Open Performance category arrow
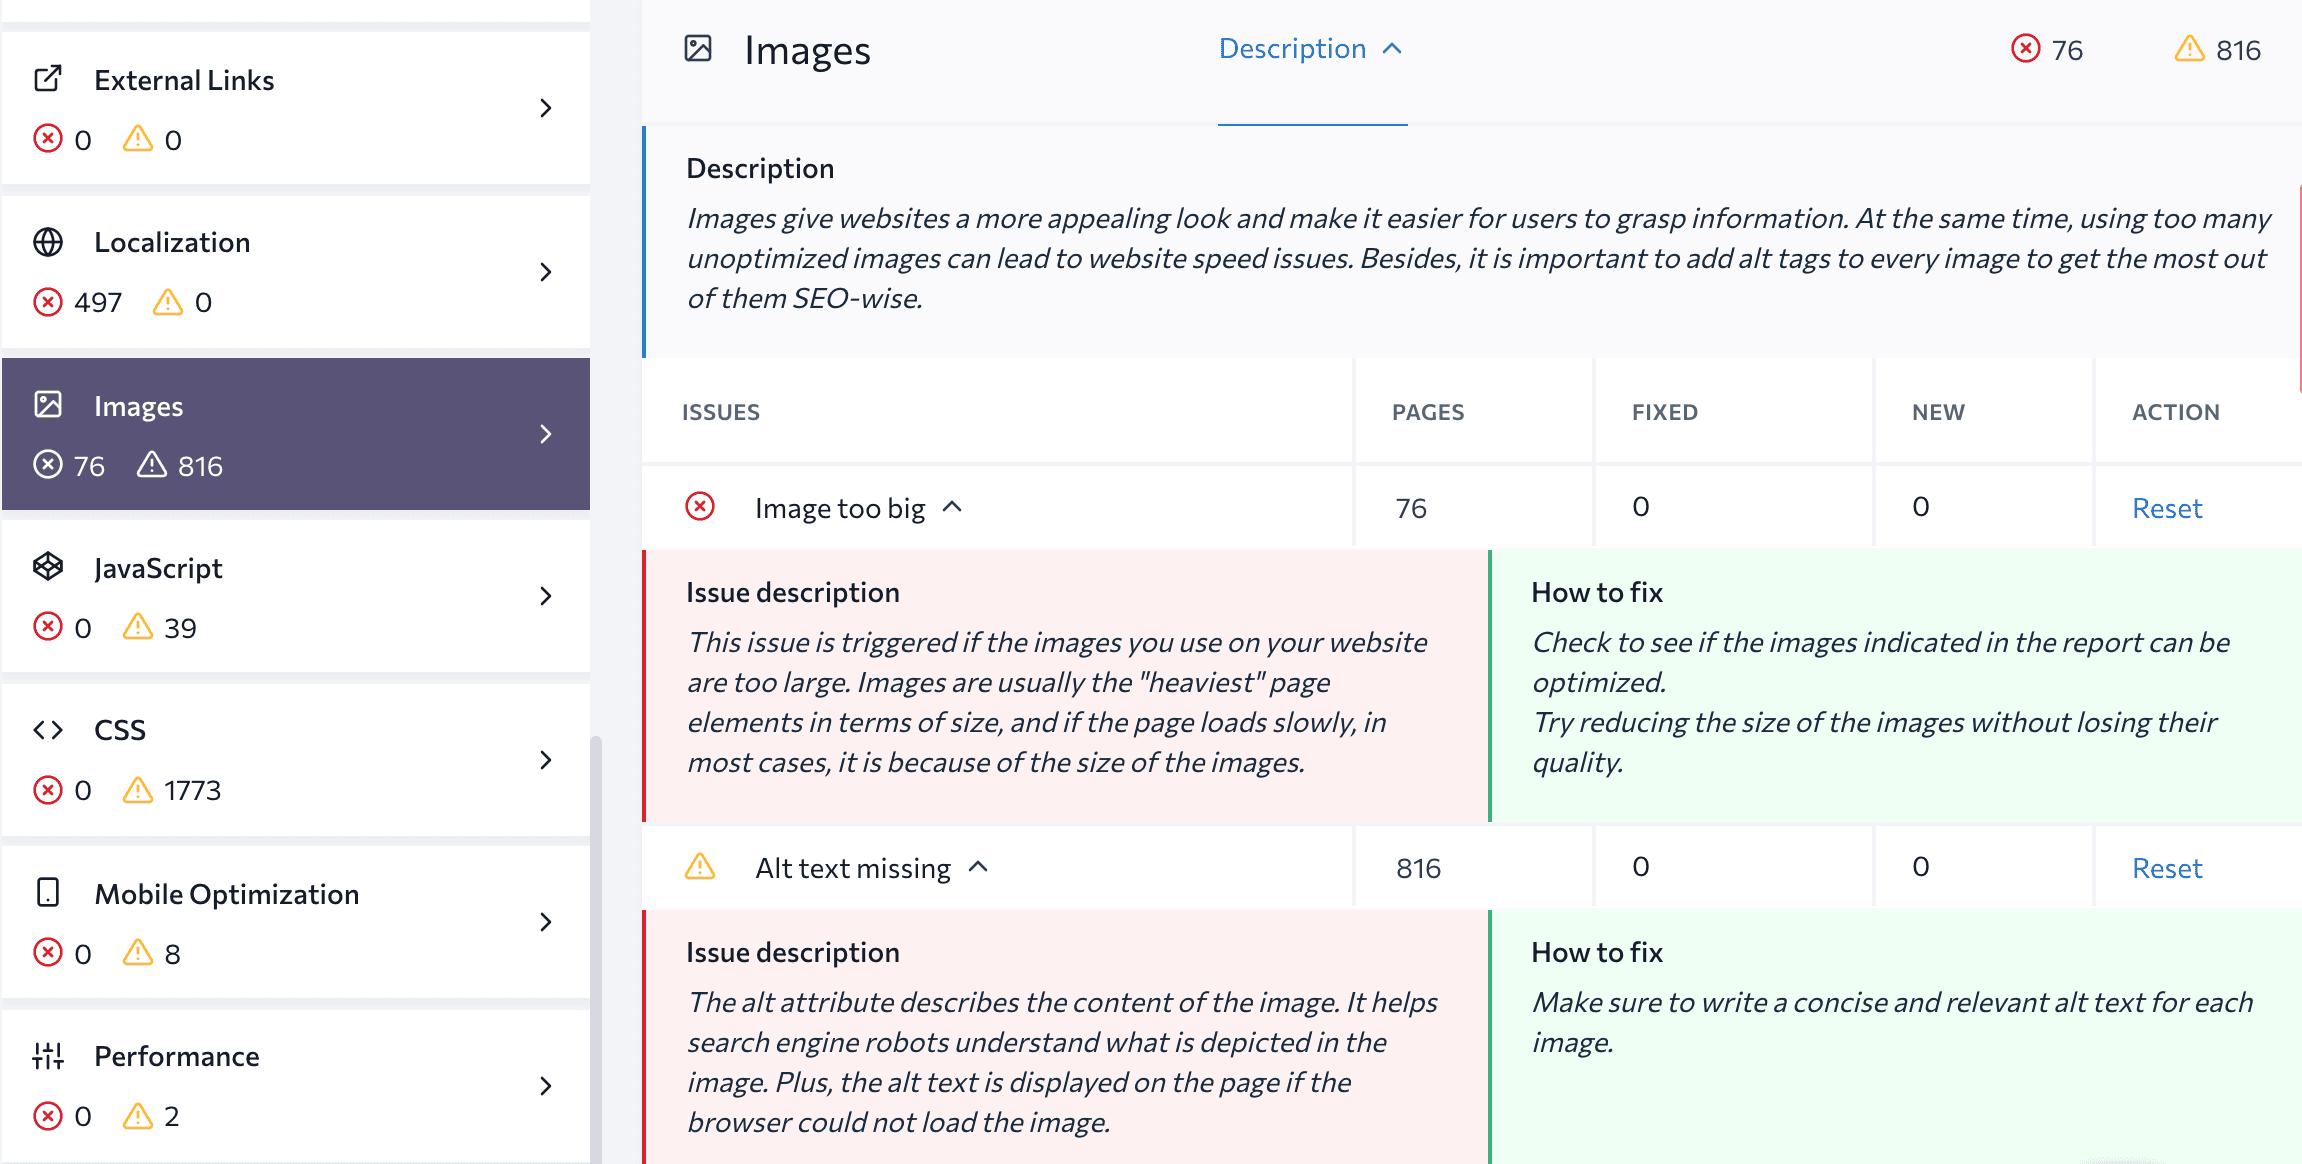2302x1164 pixels. pyautogui.click(x=546, y=1086)
